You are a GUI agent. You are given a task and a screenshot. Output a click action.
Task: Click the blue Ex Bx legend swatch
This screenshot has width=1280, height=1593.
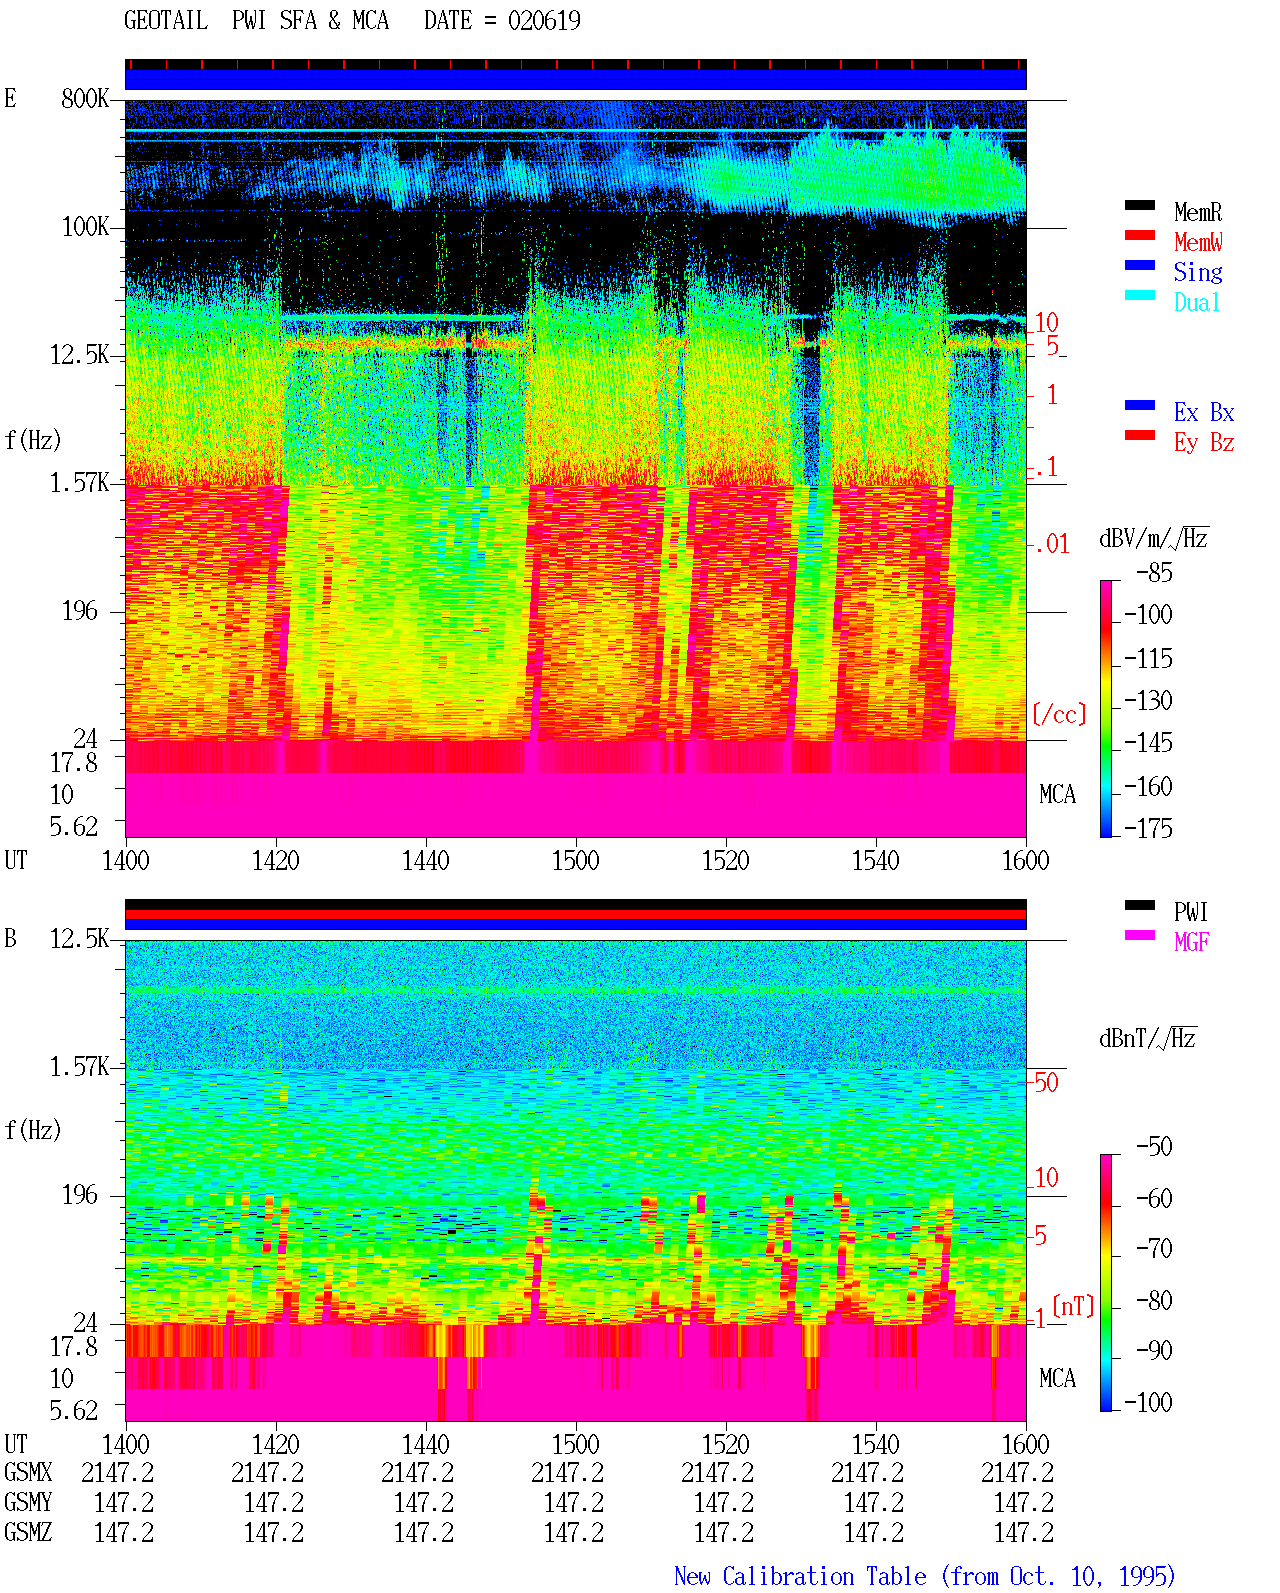pos(1140,406)
